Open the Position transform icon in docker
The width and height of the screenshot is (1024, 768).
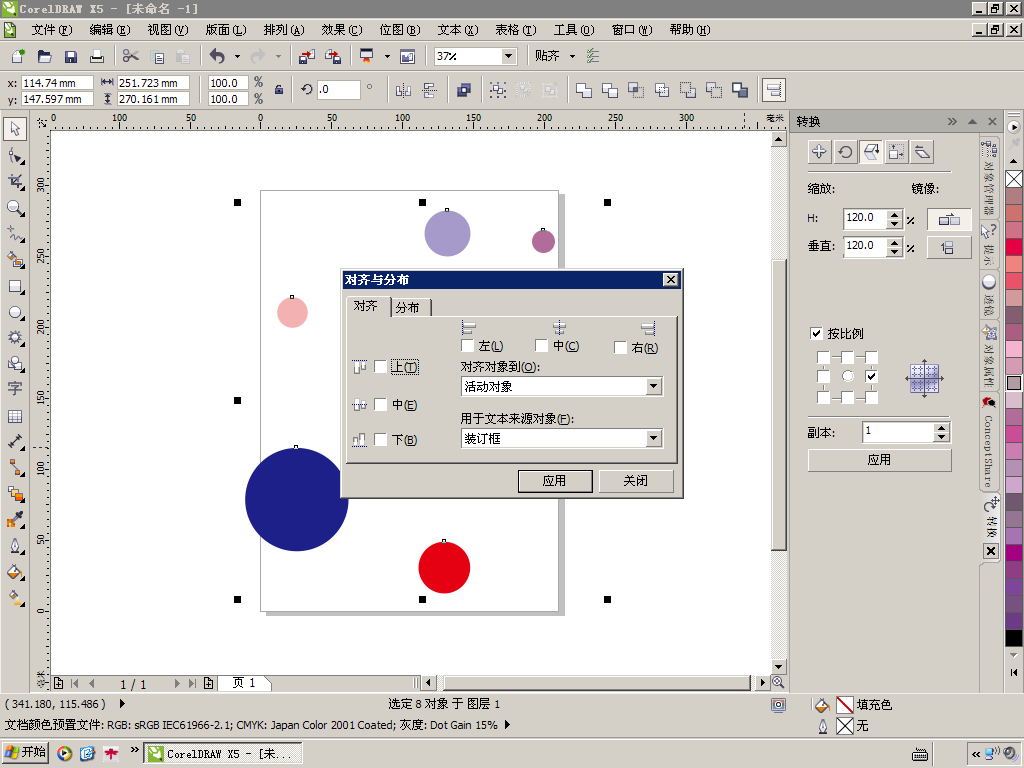point(819,152)
